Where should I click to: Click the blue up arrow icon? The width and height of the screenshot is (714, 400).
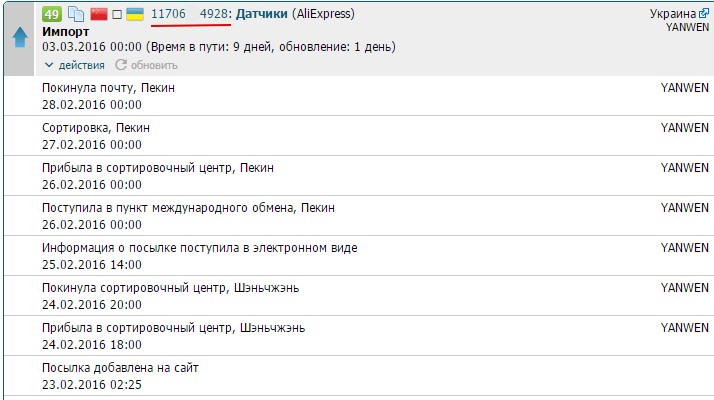click(19, 39)
